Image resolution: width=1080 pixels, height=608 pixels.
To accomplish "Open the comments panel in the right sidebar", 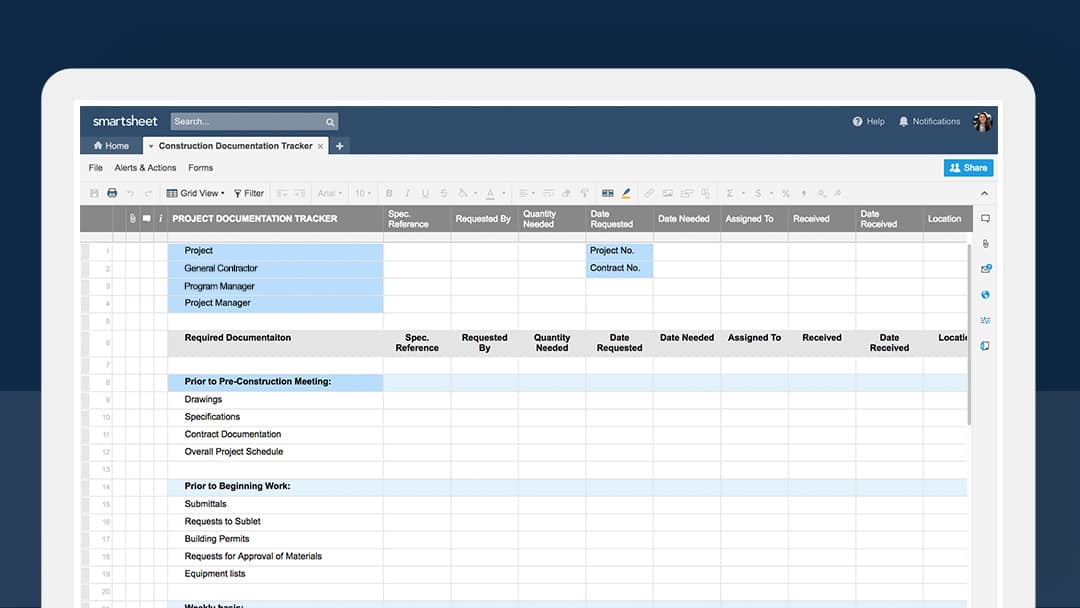I will click(985, 218).
